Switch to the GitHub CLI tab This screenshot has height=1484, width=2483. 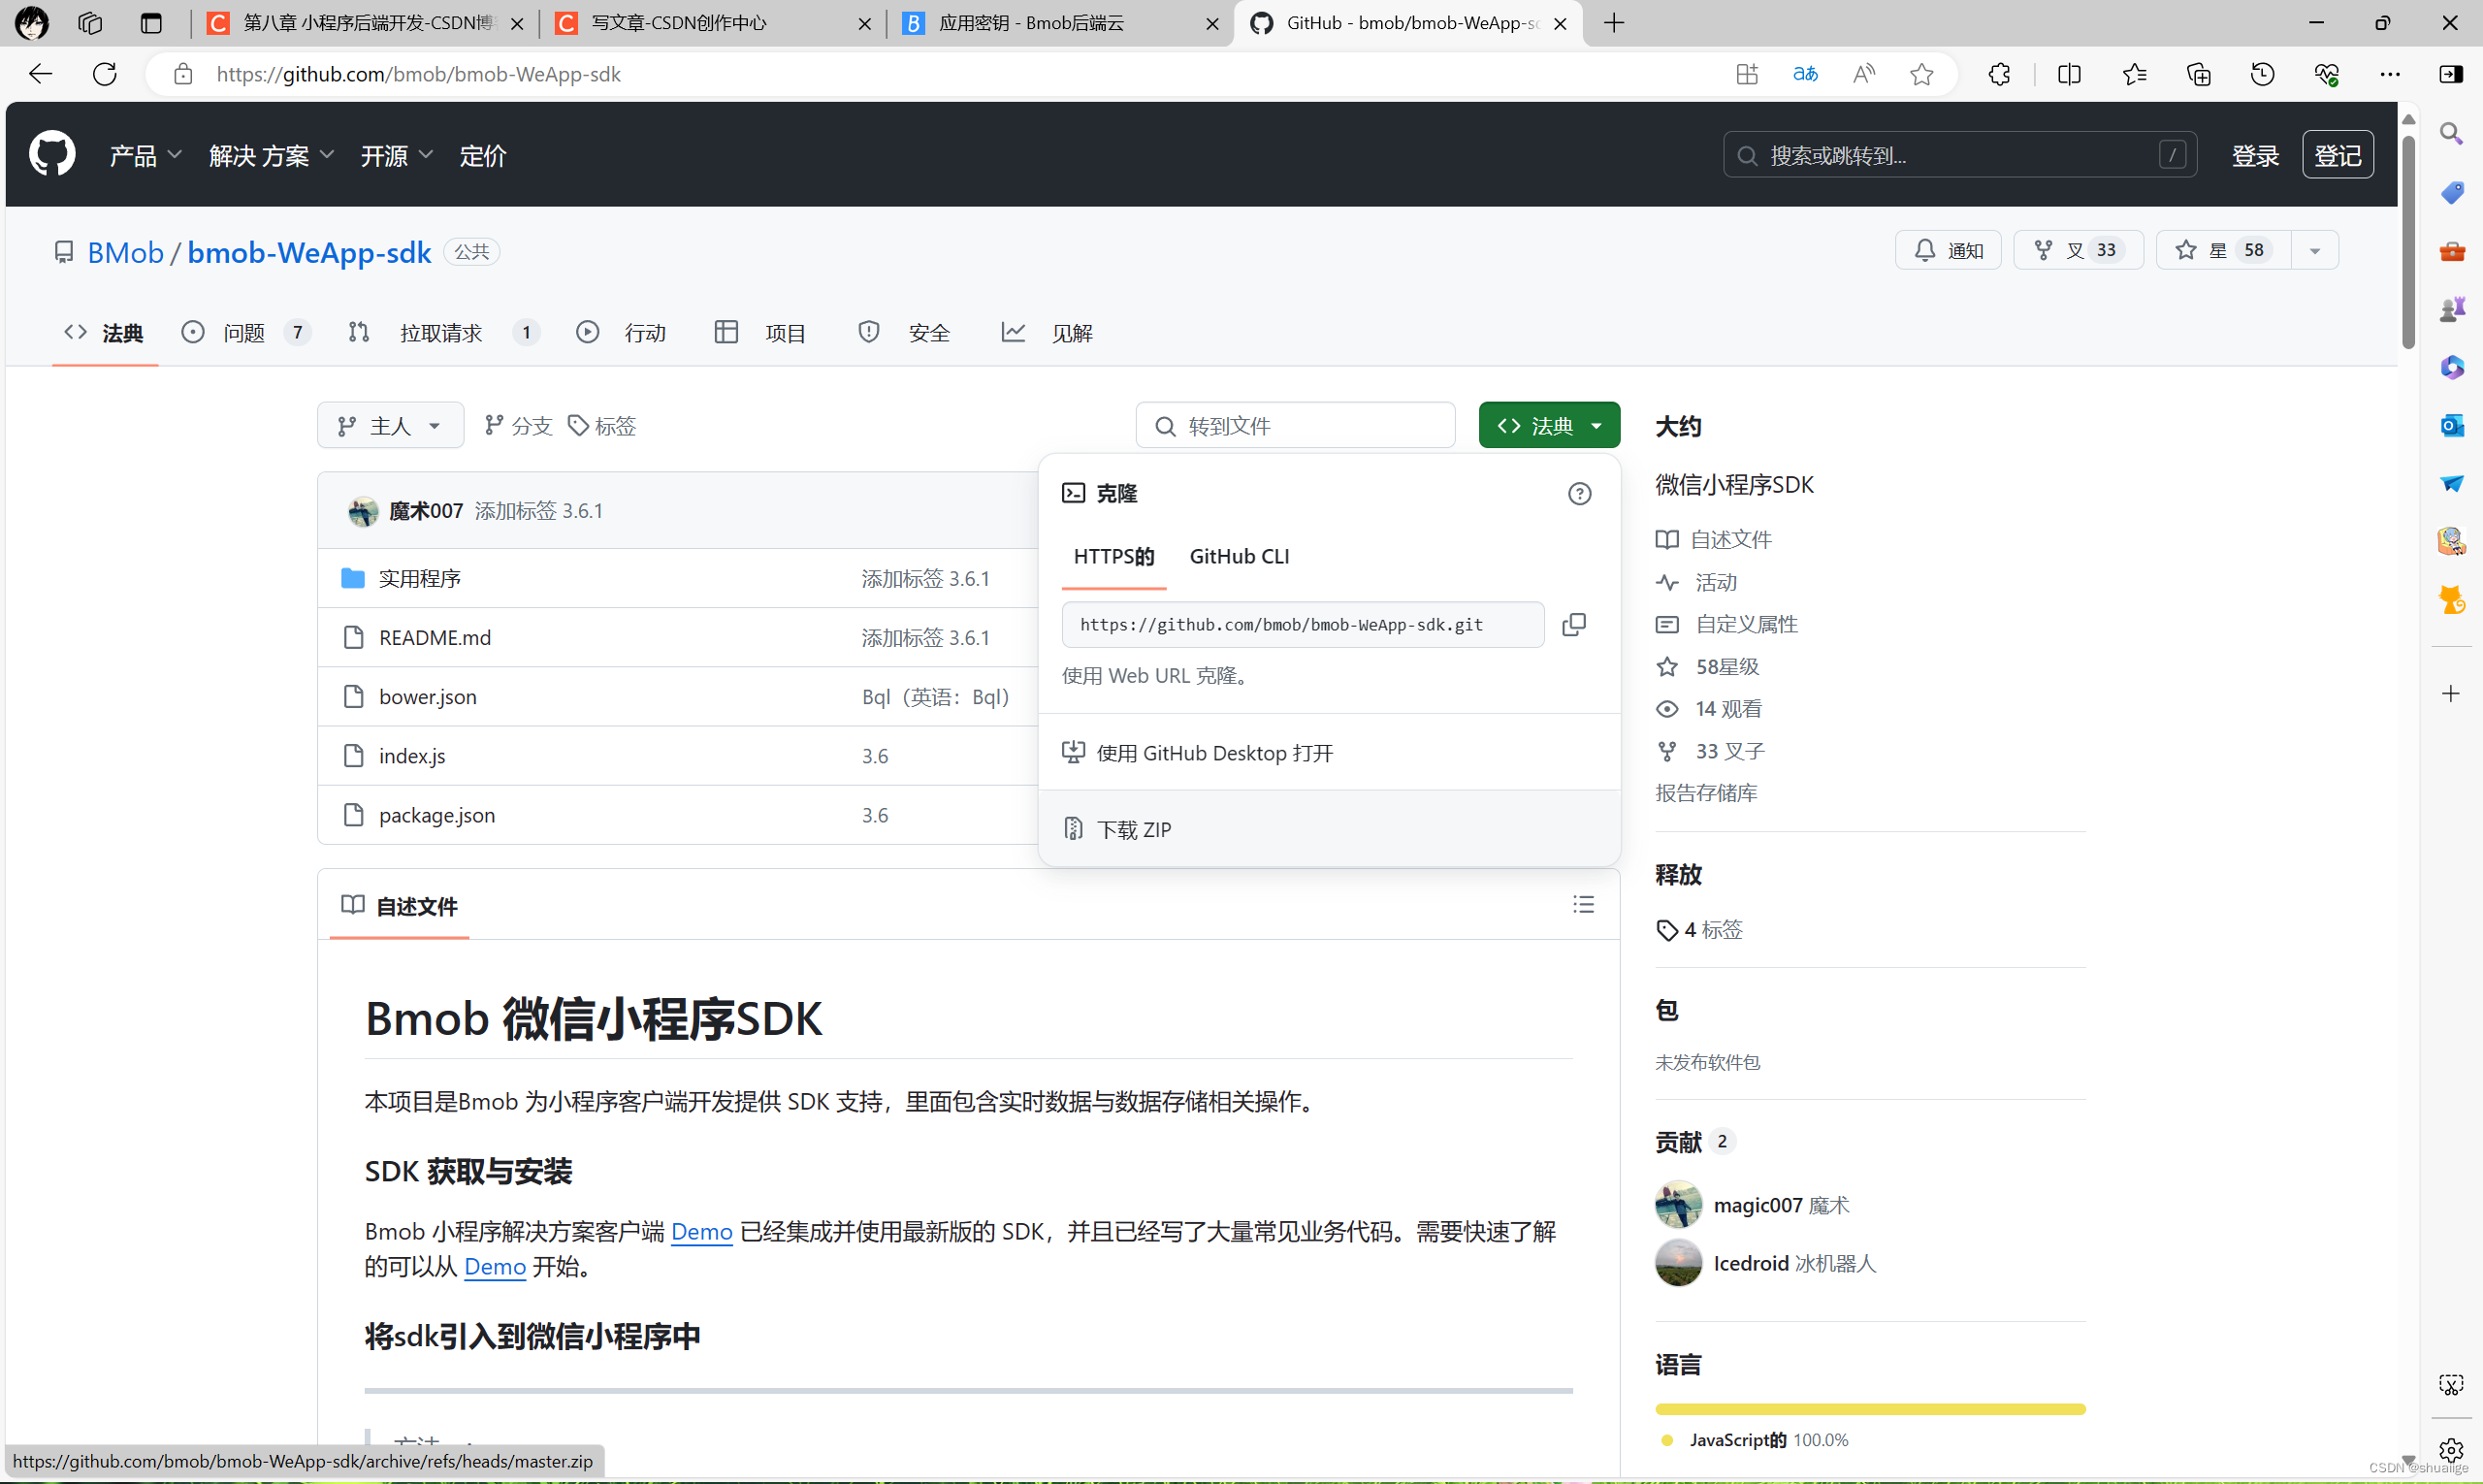coord(1238,556)
